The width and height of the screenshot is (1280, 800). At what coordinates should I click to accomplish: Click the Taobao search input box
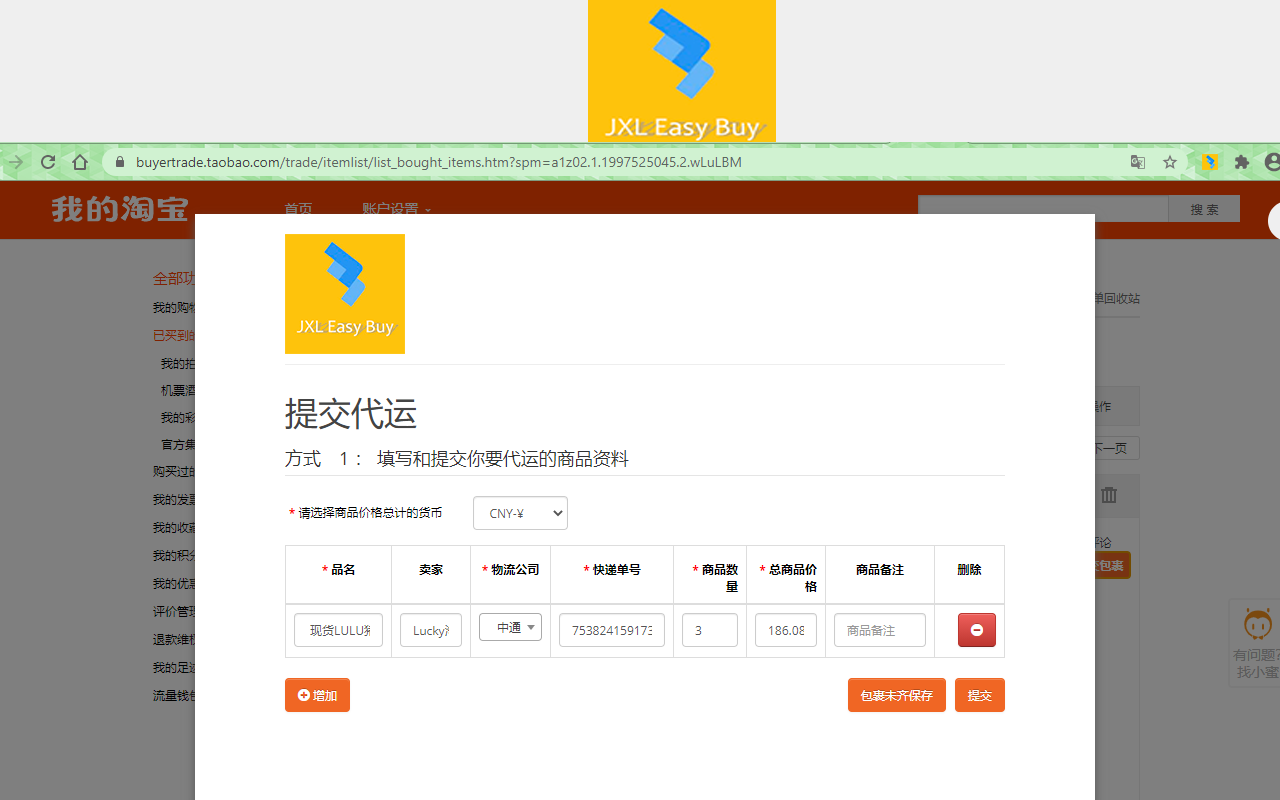(1043, 209)
